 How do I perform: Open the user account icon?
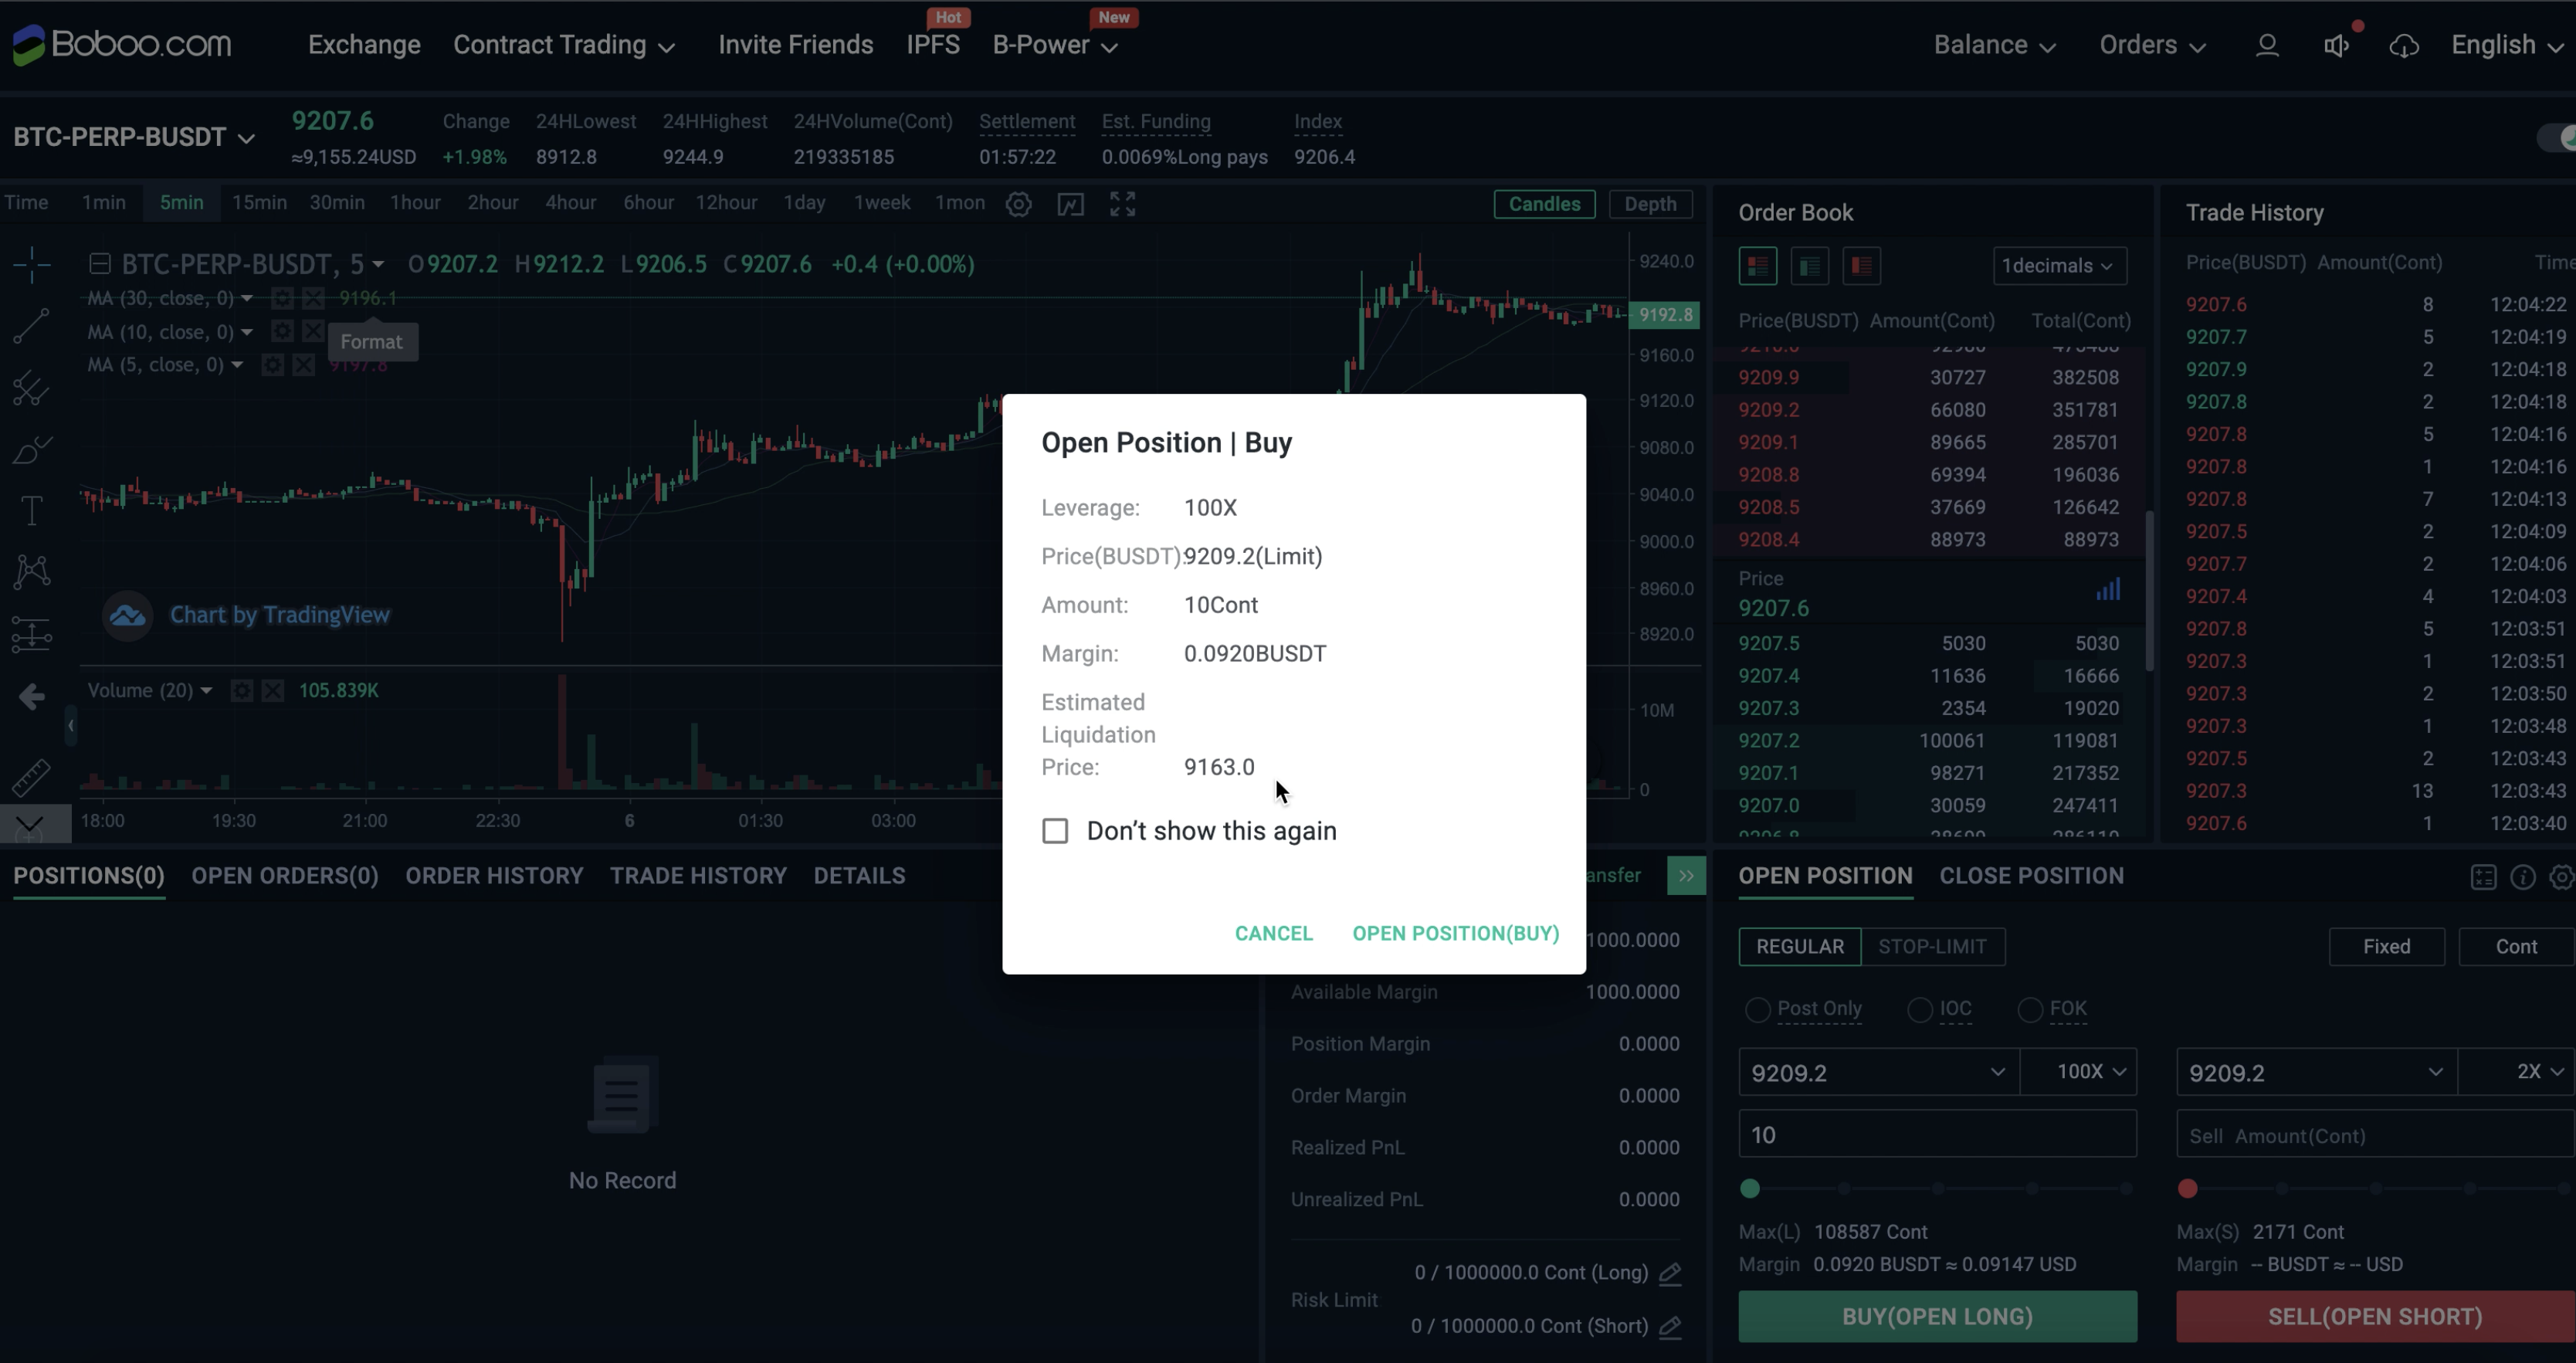click(2267, 45)
